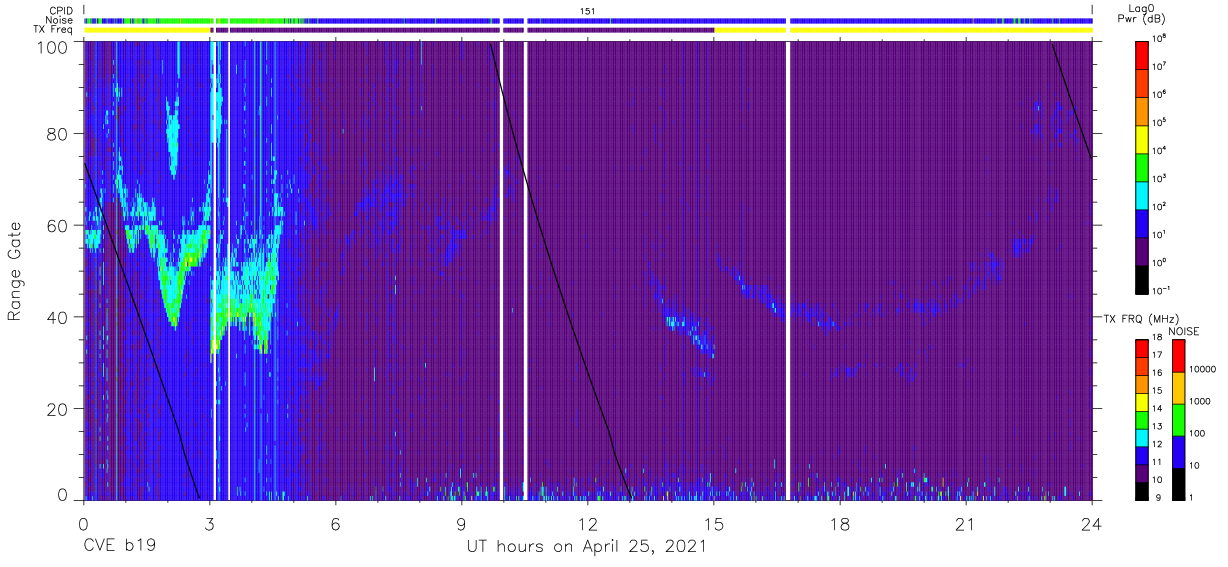
Task: Click Range Gate tick label 80
Action: 58,134
